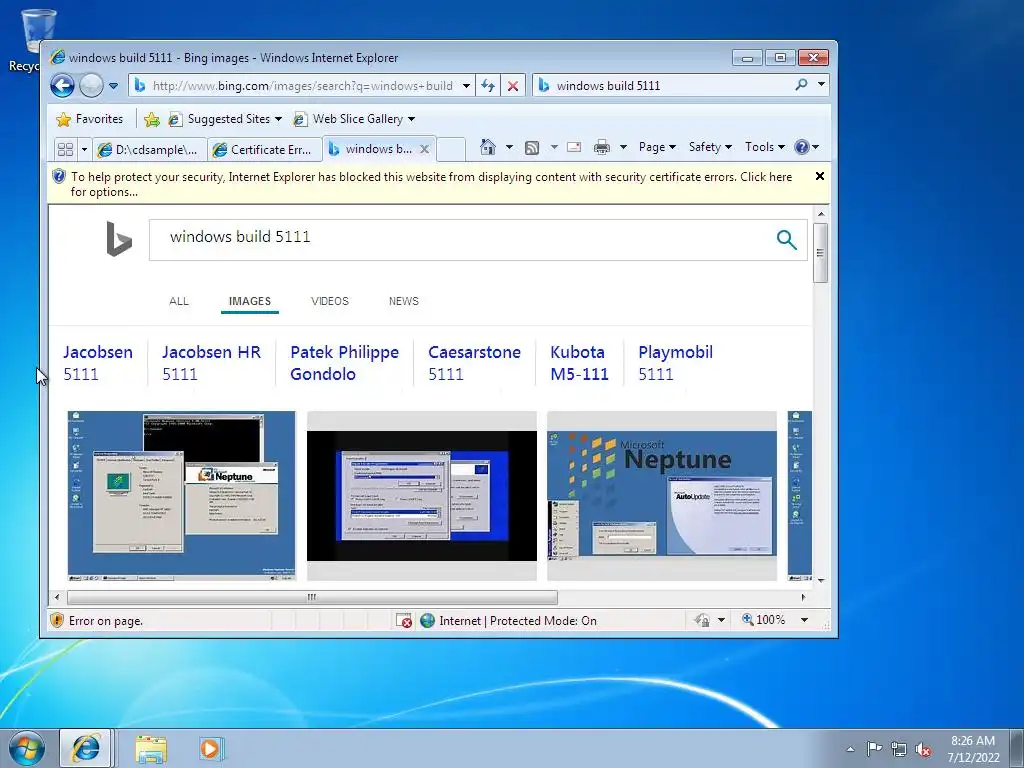The width and height of the screenshot is (1024, 768).
Task: Open Playmobil 5111 suggestion
Action: 675,363
